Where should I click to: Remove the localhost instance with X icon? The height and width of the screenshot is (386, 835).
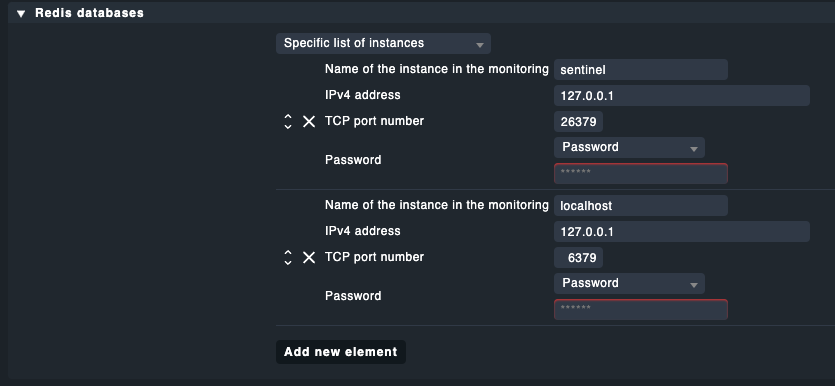tap(309, 258)
